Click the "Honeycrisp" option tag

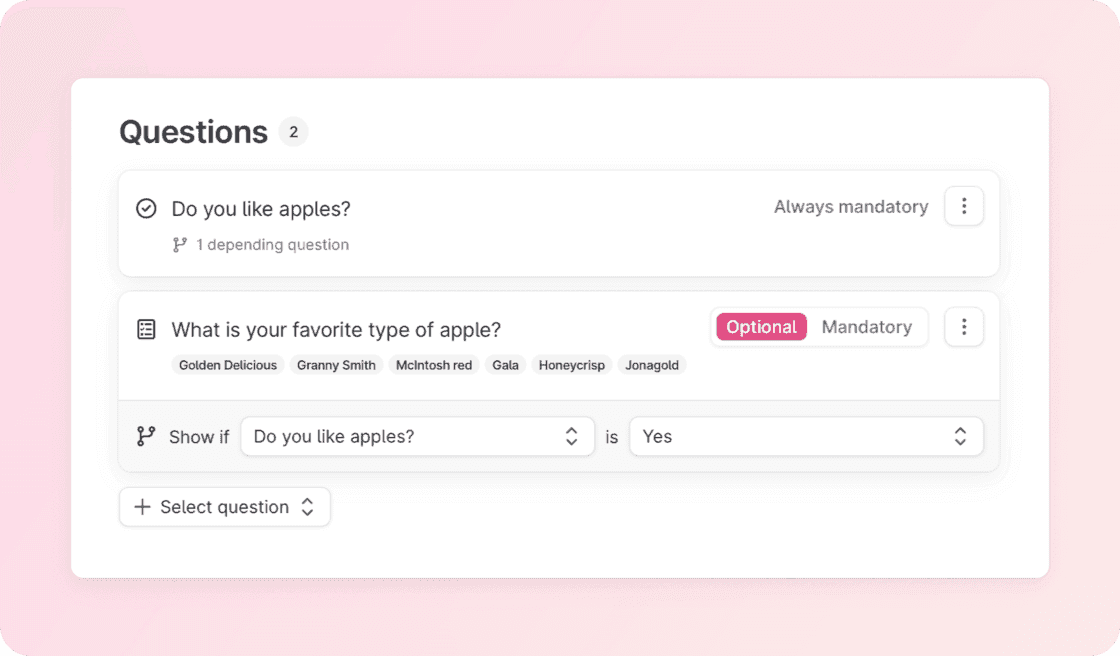coord(571,365)
